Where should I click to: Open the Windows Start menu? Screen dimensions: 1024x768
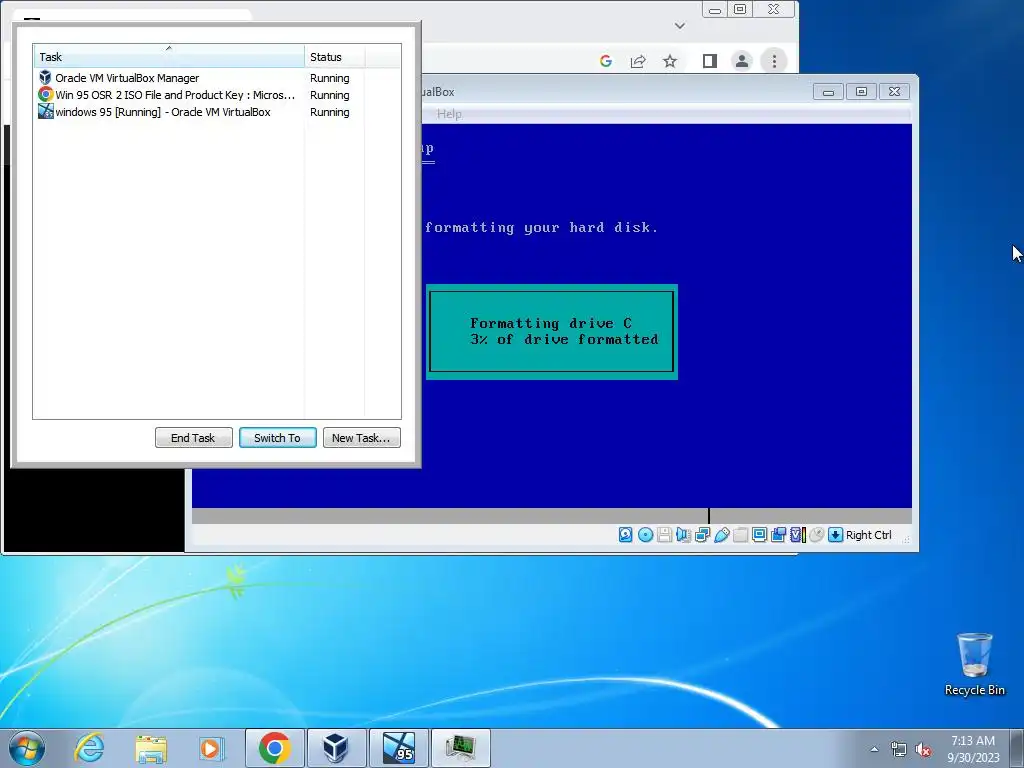(27, 748)
